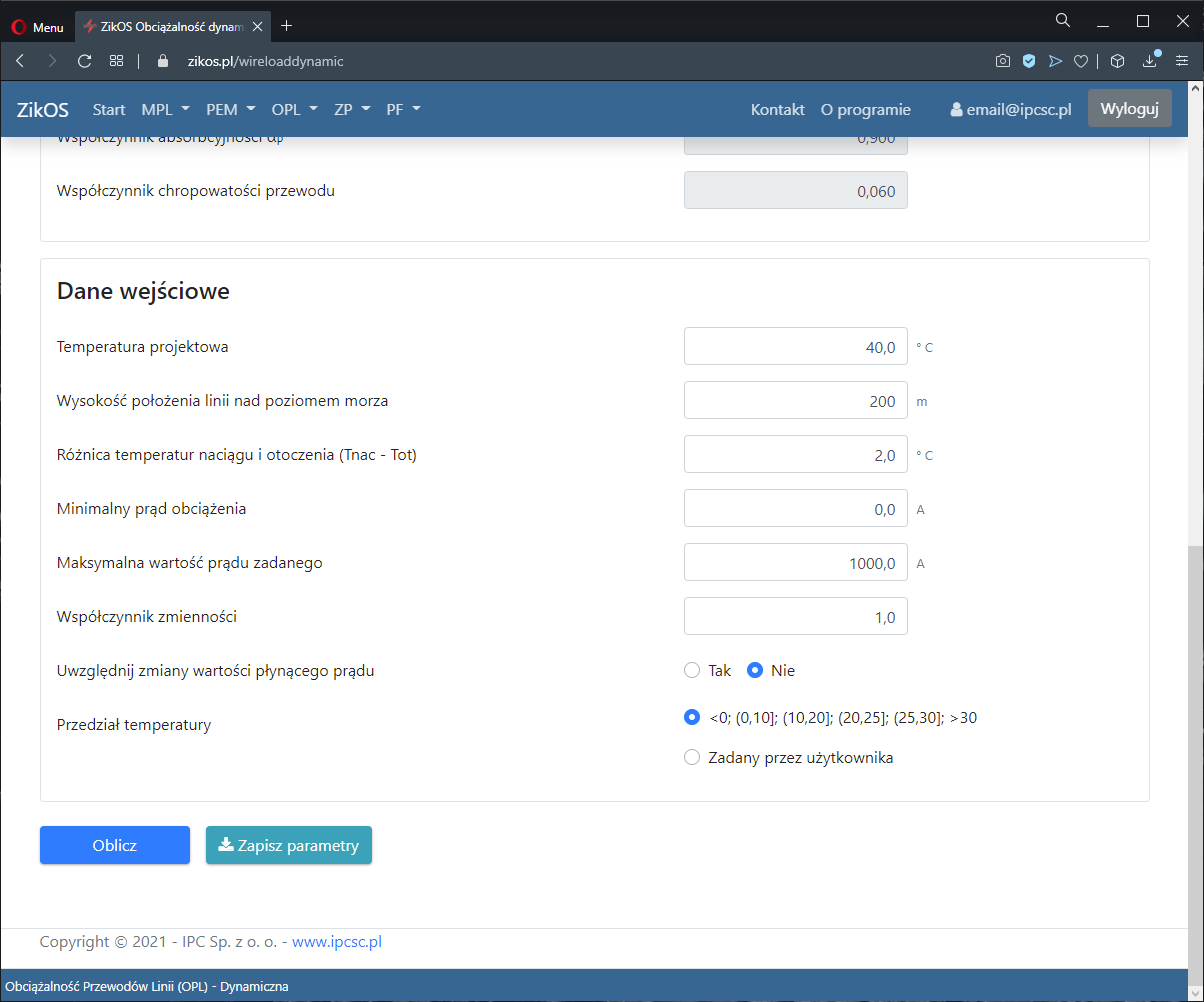This screenshot has width=1204, height=1002.
Task: Expand the OPL menu in navbar
Action: 294,109
